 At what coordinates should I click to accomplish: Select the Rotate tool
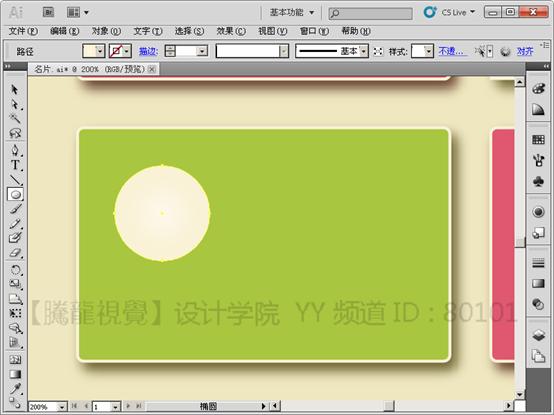[x=15, y=270]
